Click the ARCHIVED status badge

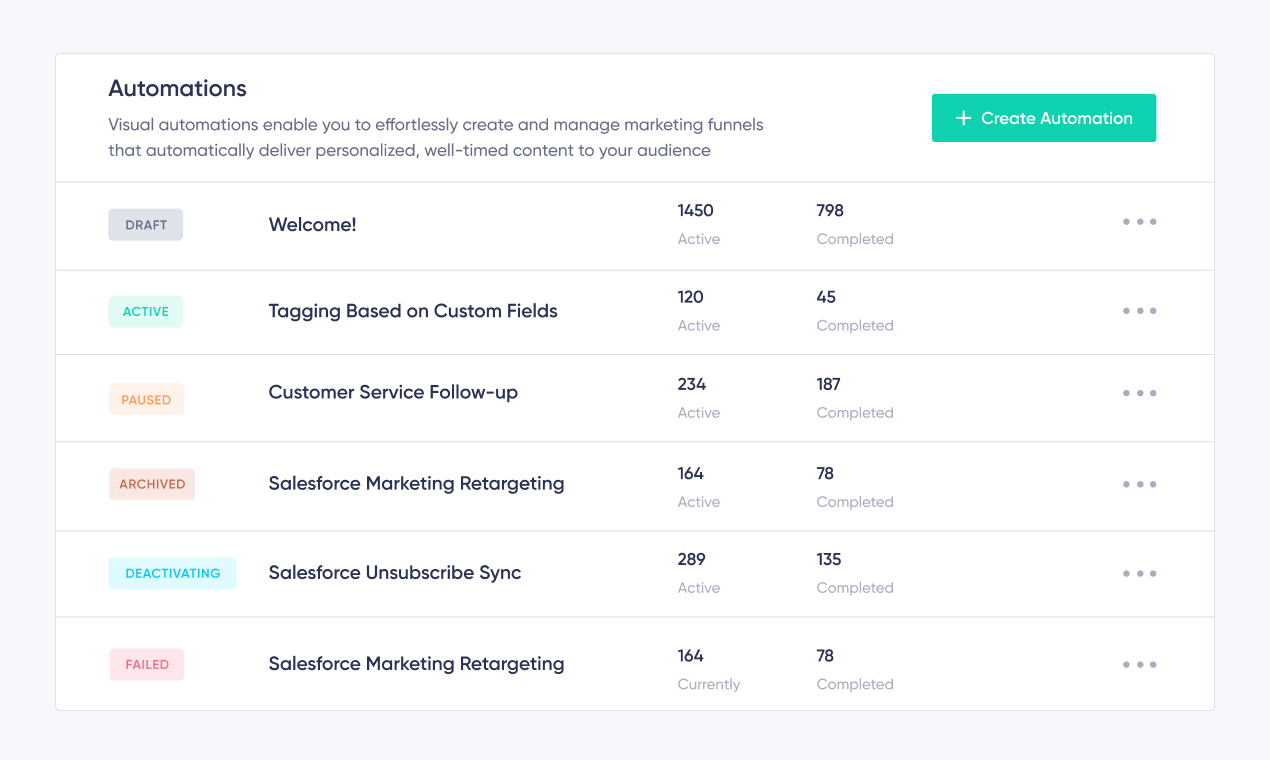coord(152,484)
